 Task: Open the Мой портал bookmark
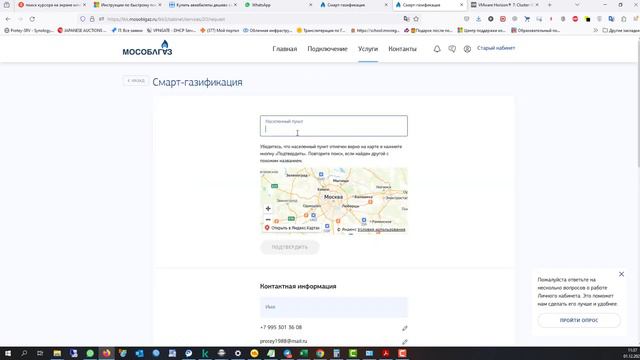coord(220,30)
